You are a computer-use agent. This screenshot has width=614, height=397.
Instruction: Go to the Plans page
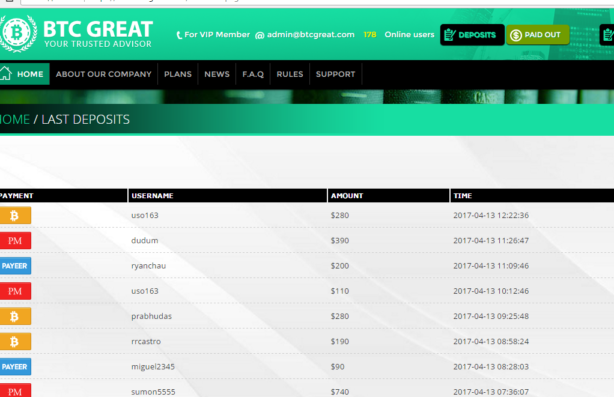coord(178,74)
